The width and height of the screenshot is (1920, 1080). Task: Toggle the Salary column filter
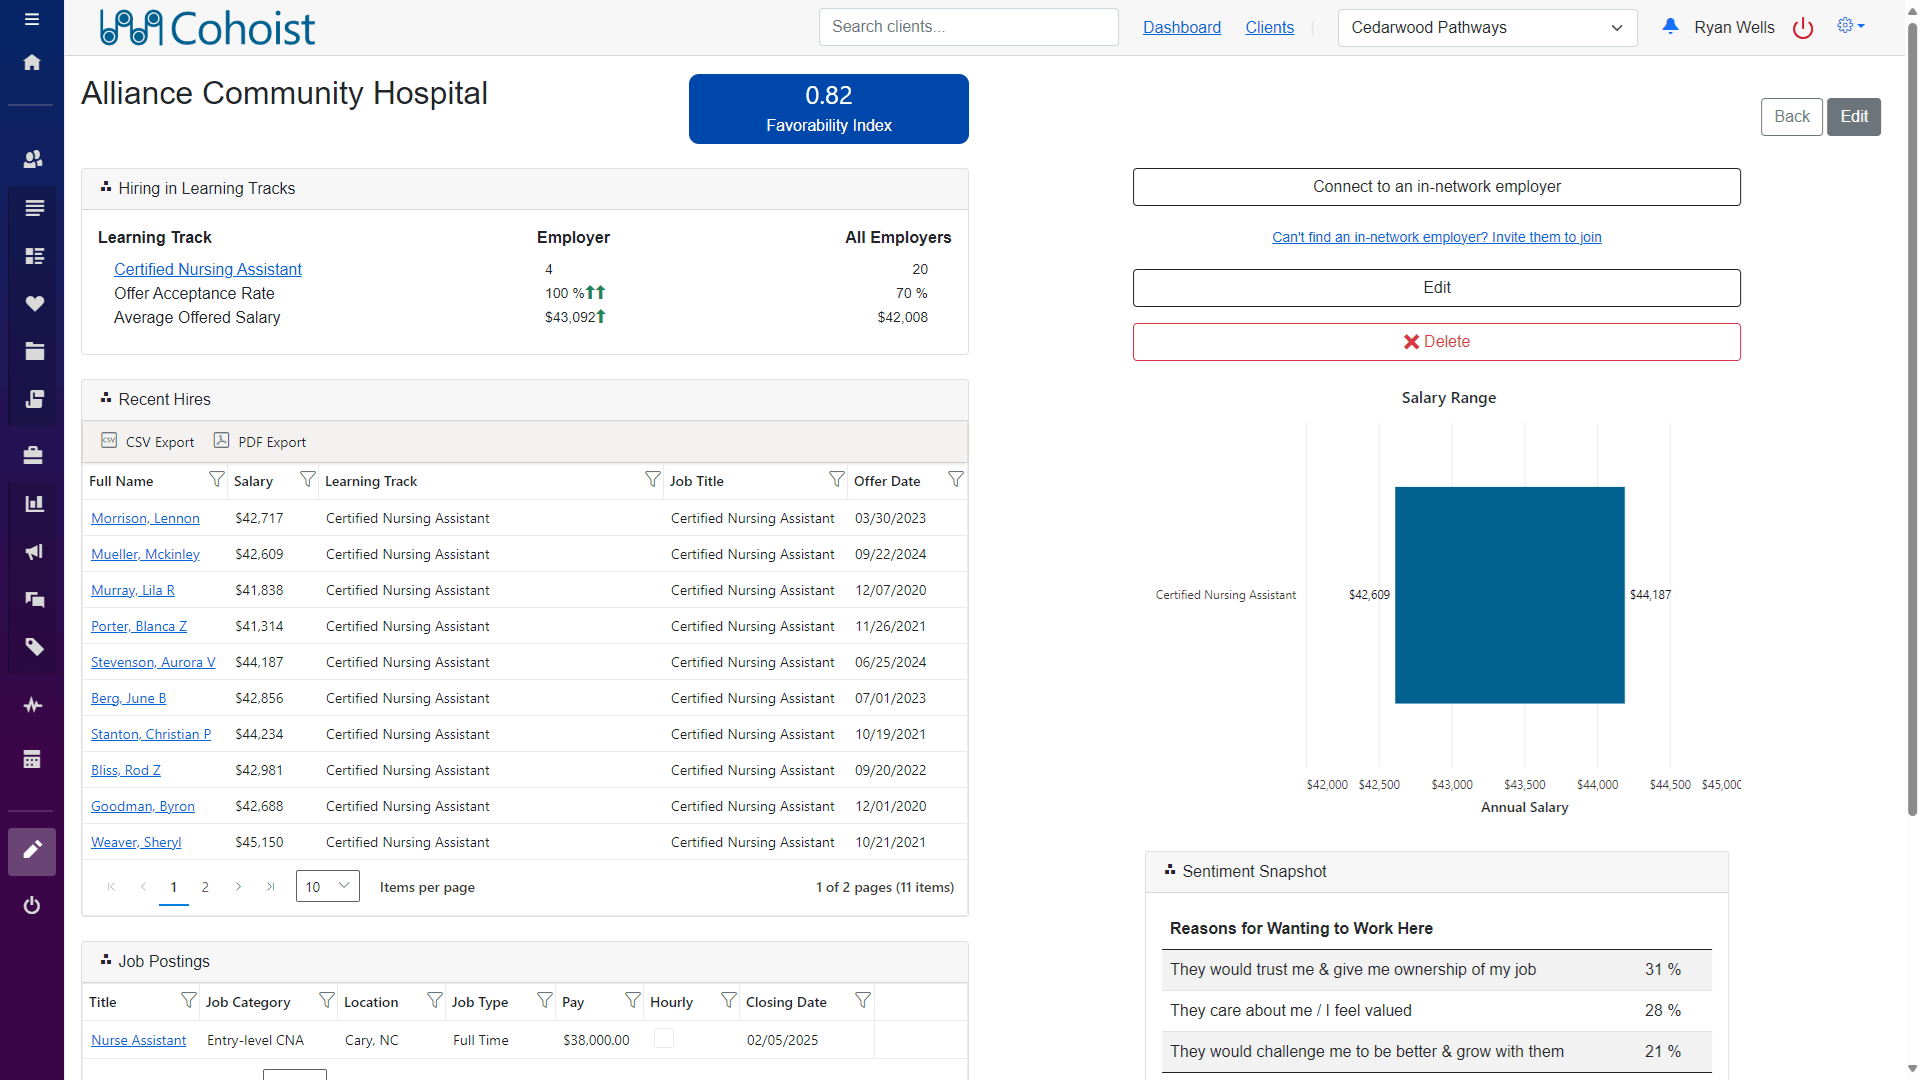[305, 480]
